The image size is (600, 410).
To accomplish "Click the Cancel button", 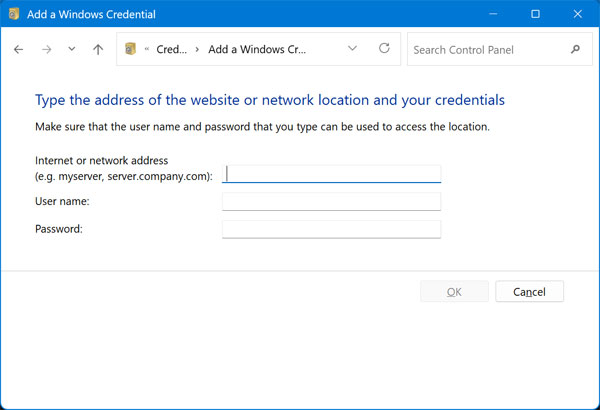I will 529,292.
